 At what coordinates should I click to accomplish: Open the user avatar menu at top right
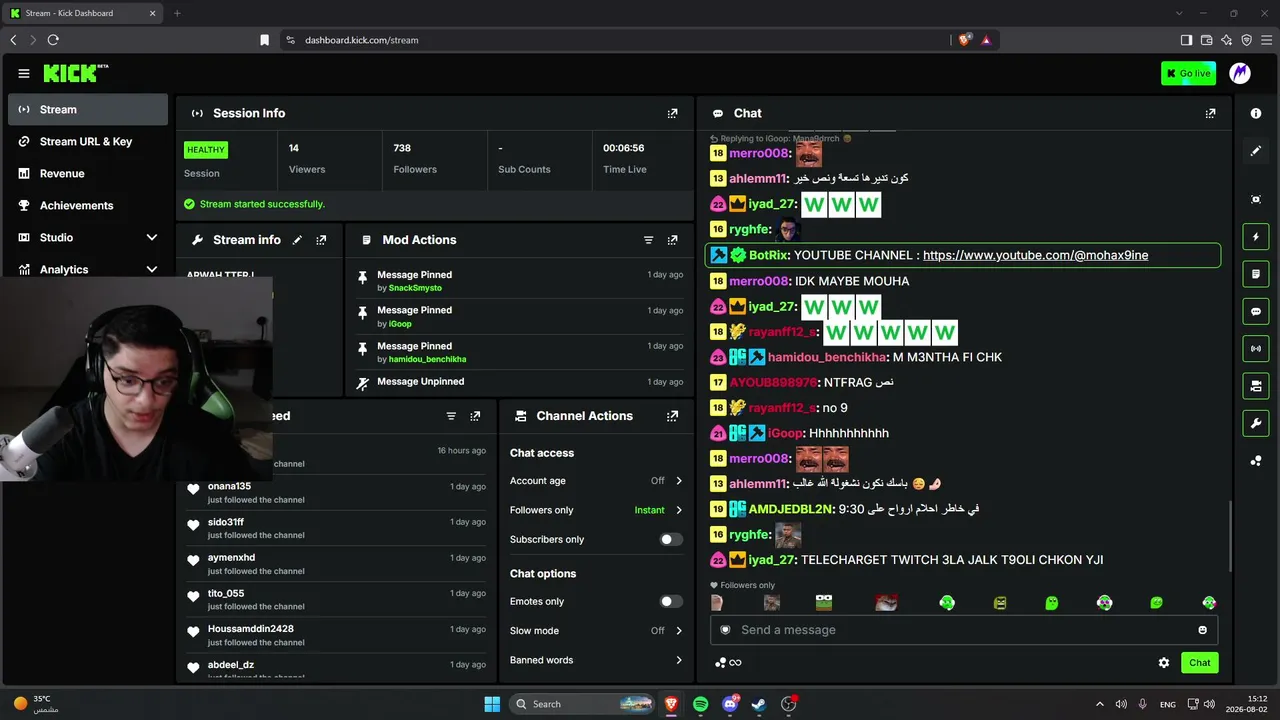(1240, 73)
